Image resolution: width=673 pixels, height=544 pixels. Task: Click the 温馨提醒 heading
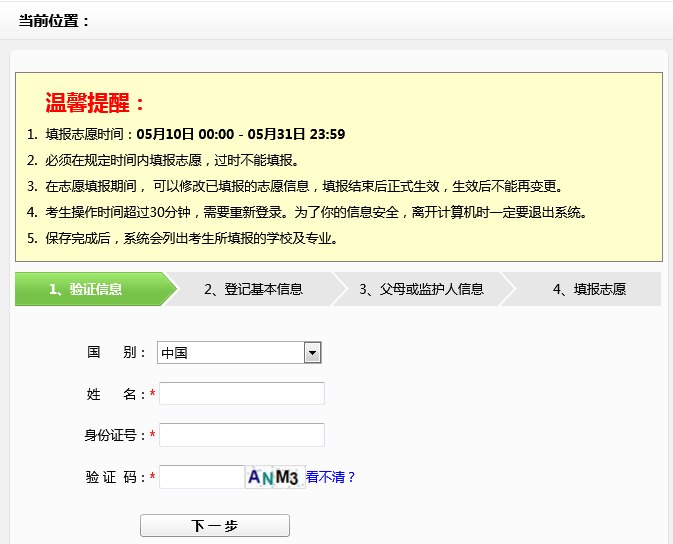96,104
